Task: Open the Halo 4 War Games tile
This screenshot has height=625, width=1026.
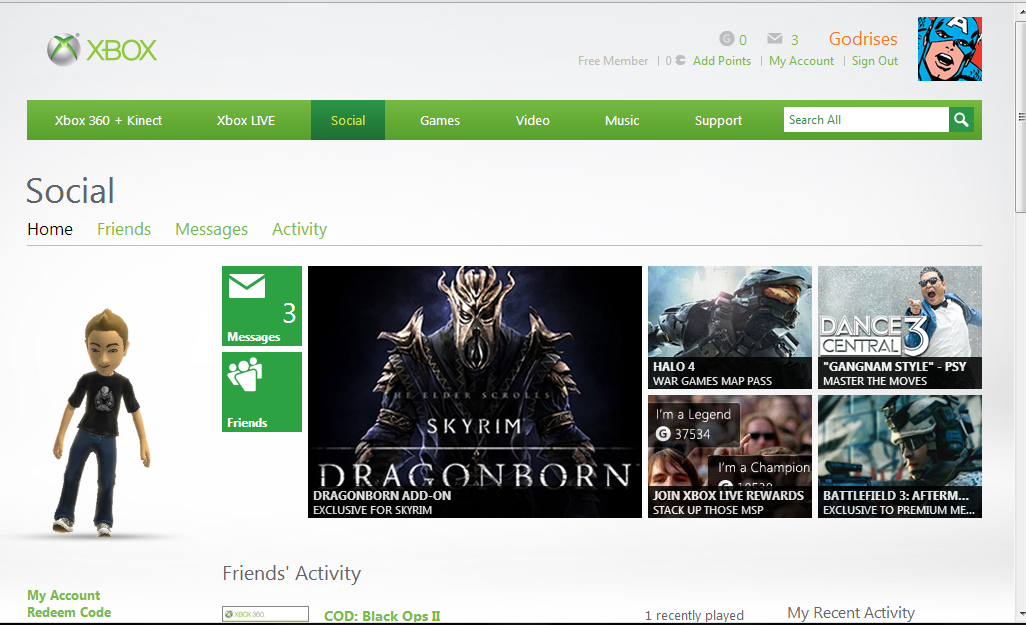Action: tap(730, 327)
